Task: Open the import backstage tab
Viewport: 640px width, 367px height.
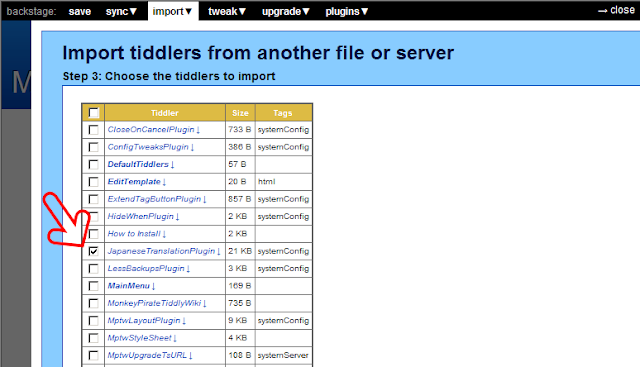Action: pyautogui.click(x=173, y=11)
